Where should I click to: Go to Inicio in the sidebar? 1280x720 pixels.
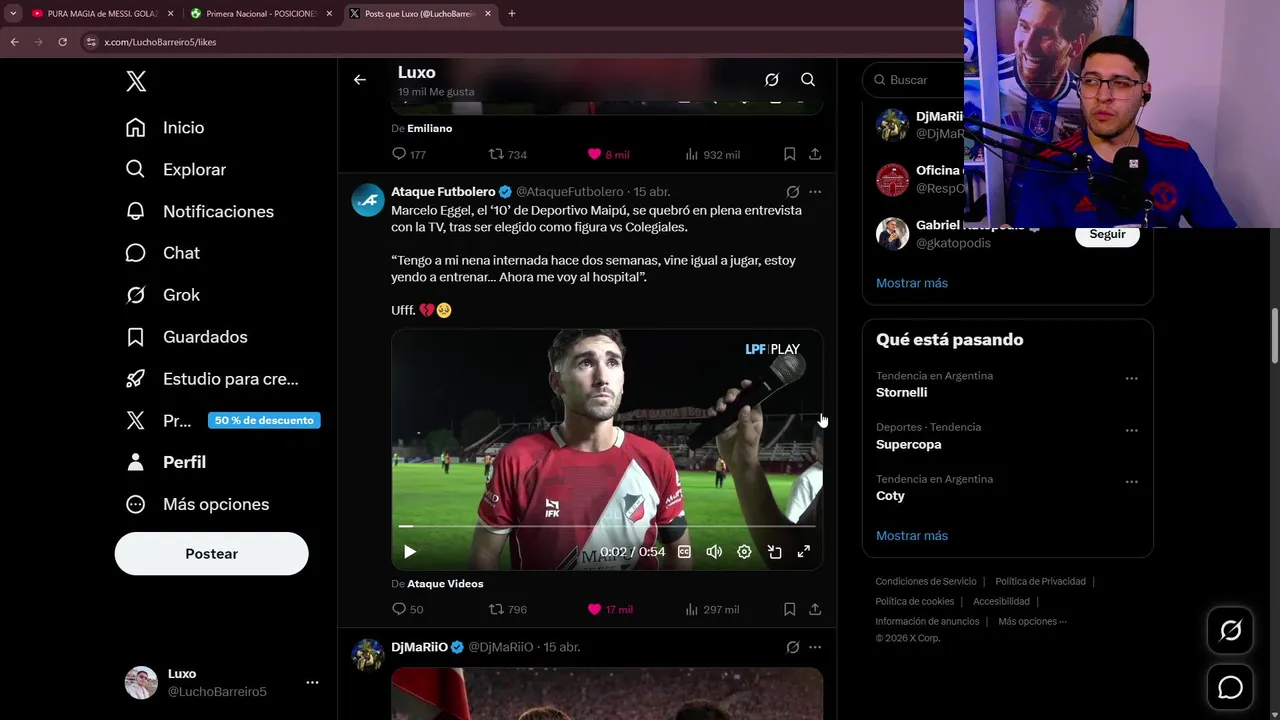click(x=165, y=128)
